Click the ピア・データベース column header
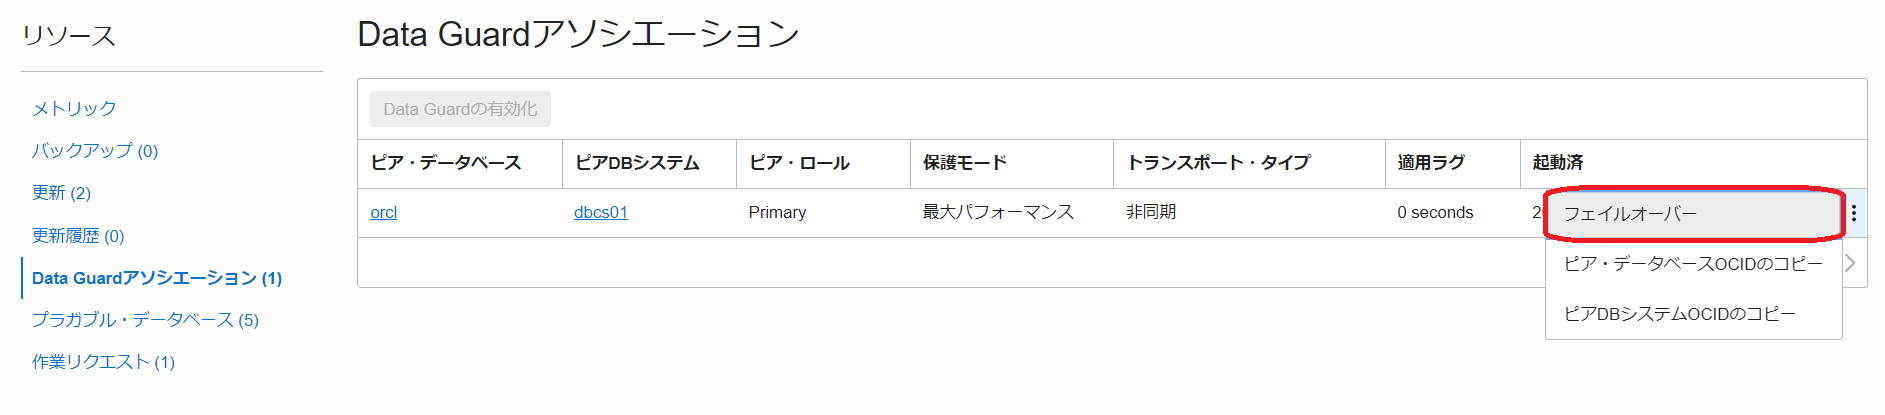 coord(446,163)
